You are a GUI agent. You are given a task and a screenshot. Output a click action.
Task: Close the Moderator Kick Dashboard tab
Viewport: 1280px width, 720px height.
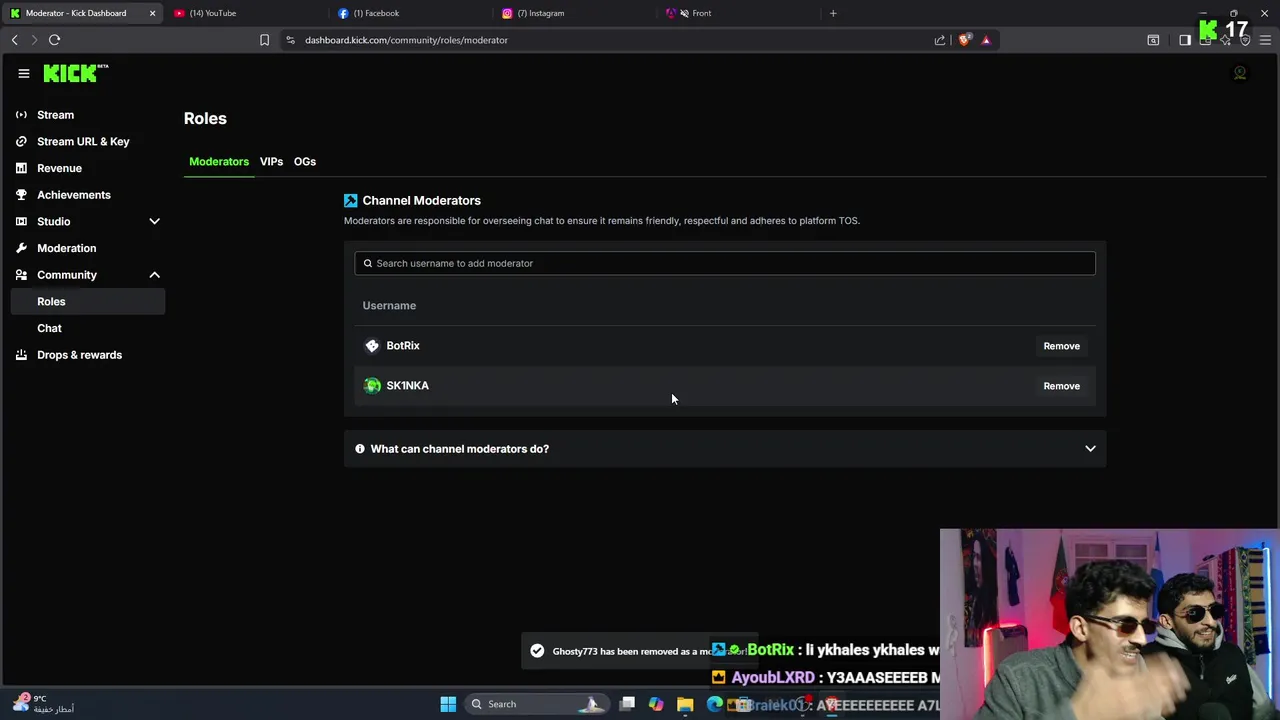[x=152, y=13]
